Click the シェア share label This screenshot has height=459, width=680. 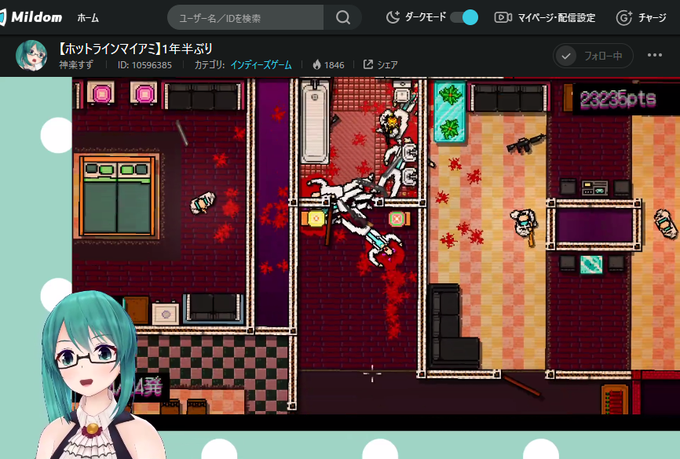tap(387, 65)
